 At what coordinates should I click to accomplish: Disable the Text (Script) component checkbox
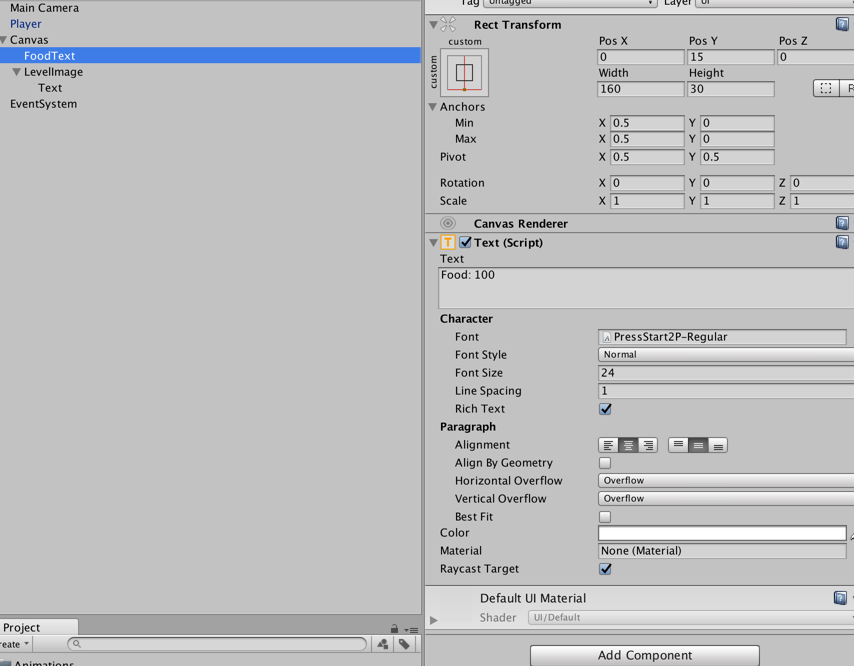[x=465, y=242]
